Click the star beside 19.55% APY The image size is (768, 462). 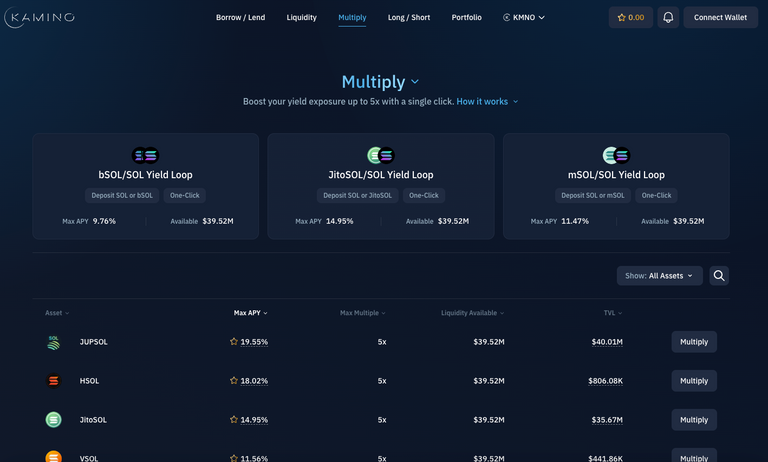234,341
